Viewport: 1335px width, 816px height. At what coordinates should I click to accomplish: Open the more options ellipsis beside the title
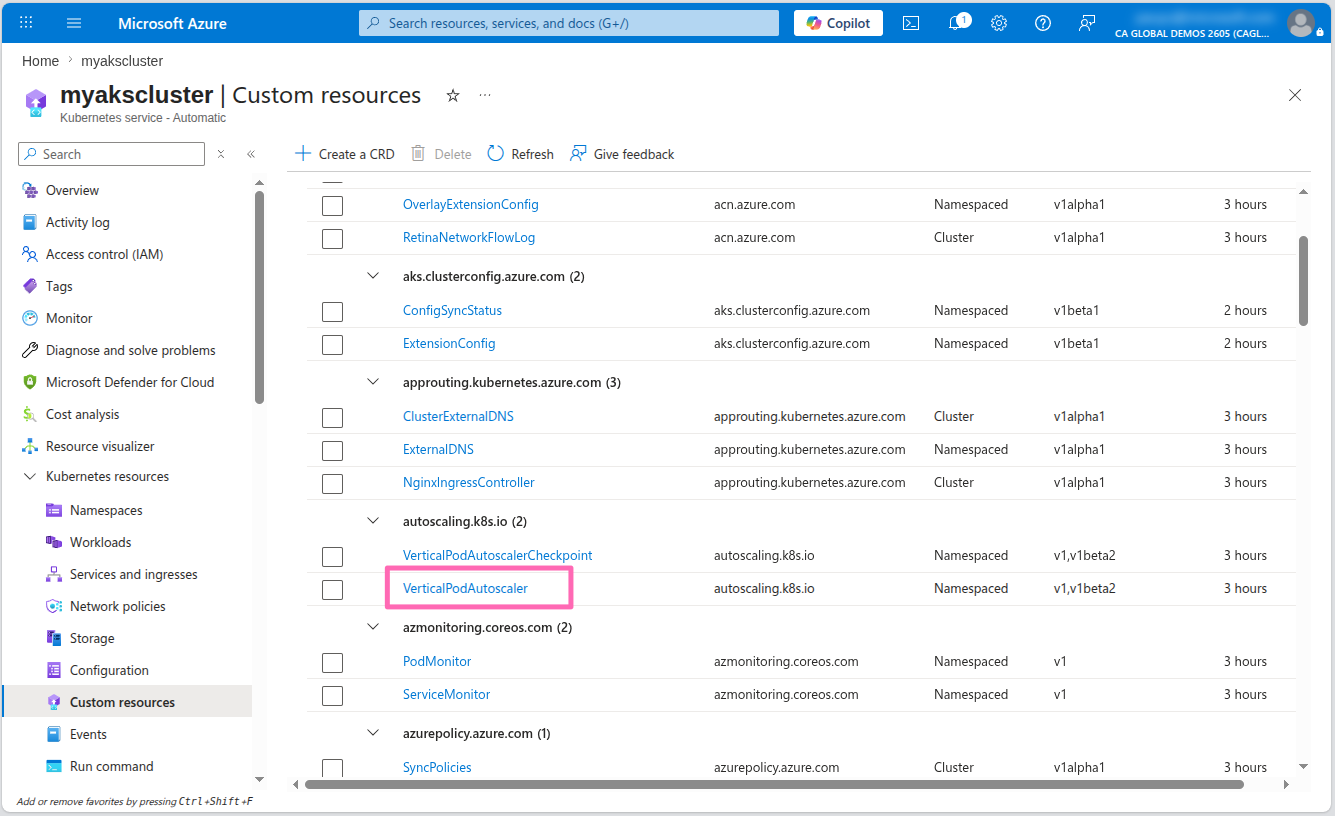tap(485, 95)
